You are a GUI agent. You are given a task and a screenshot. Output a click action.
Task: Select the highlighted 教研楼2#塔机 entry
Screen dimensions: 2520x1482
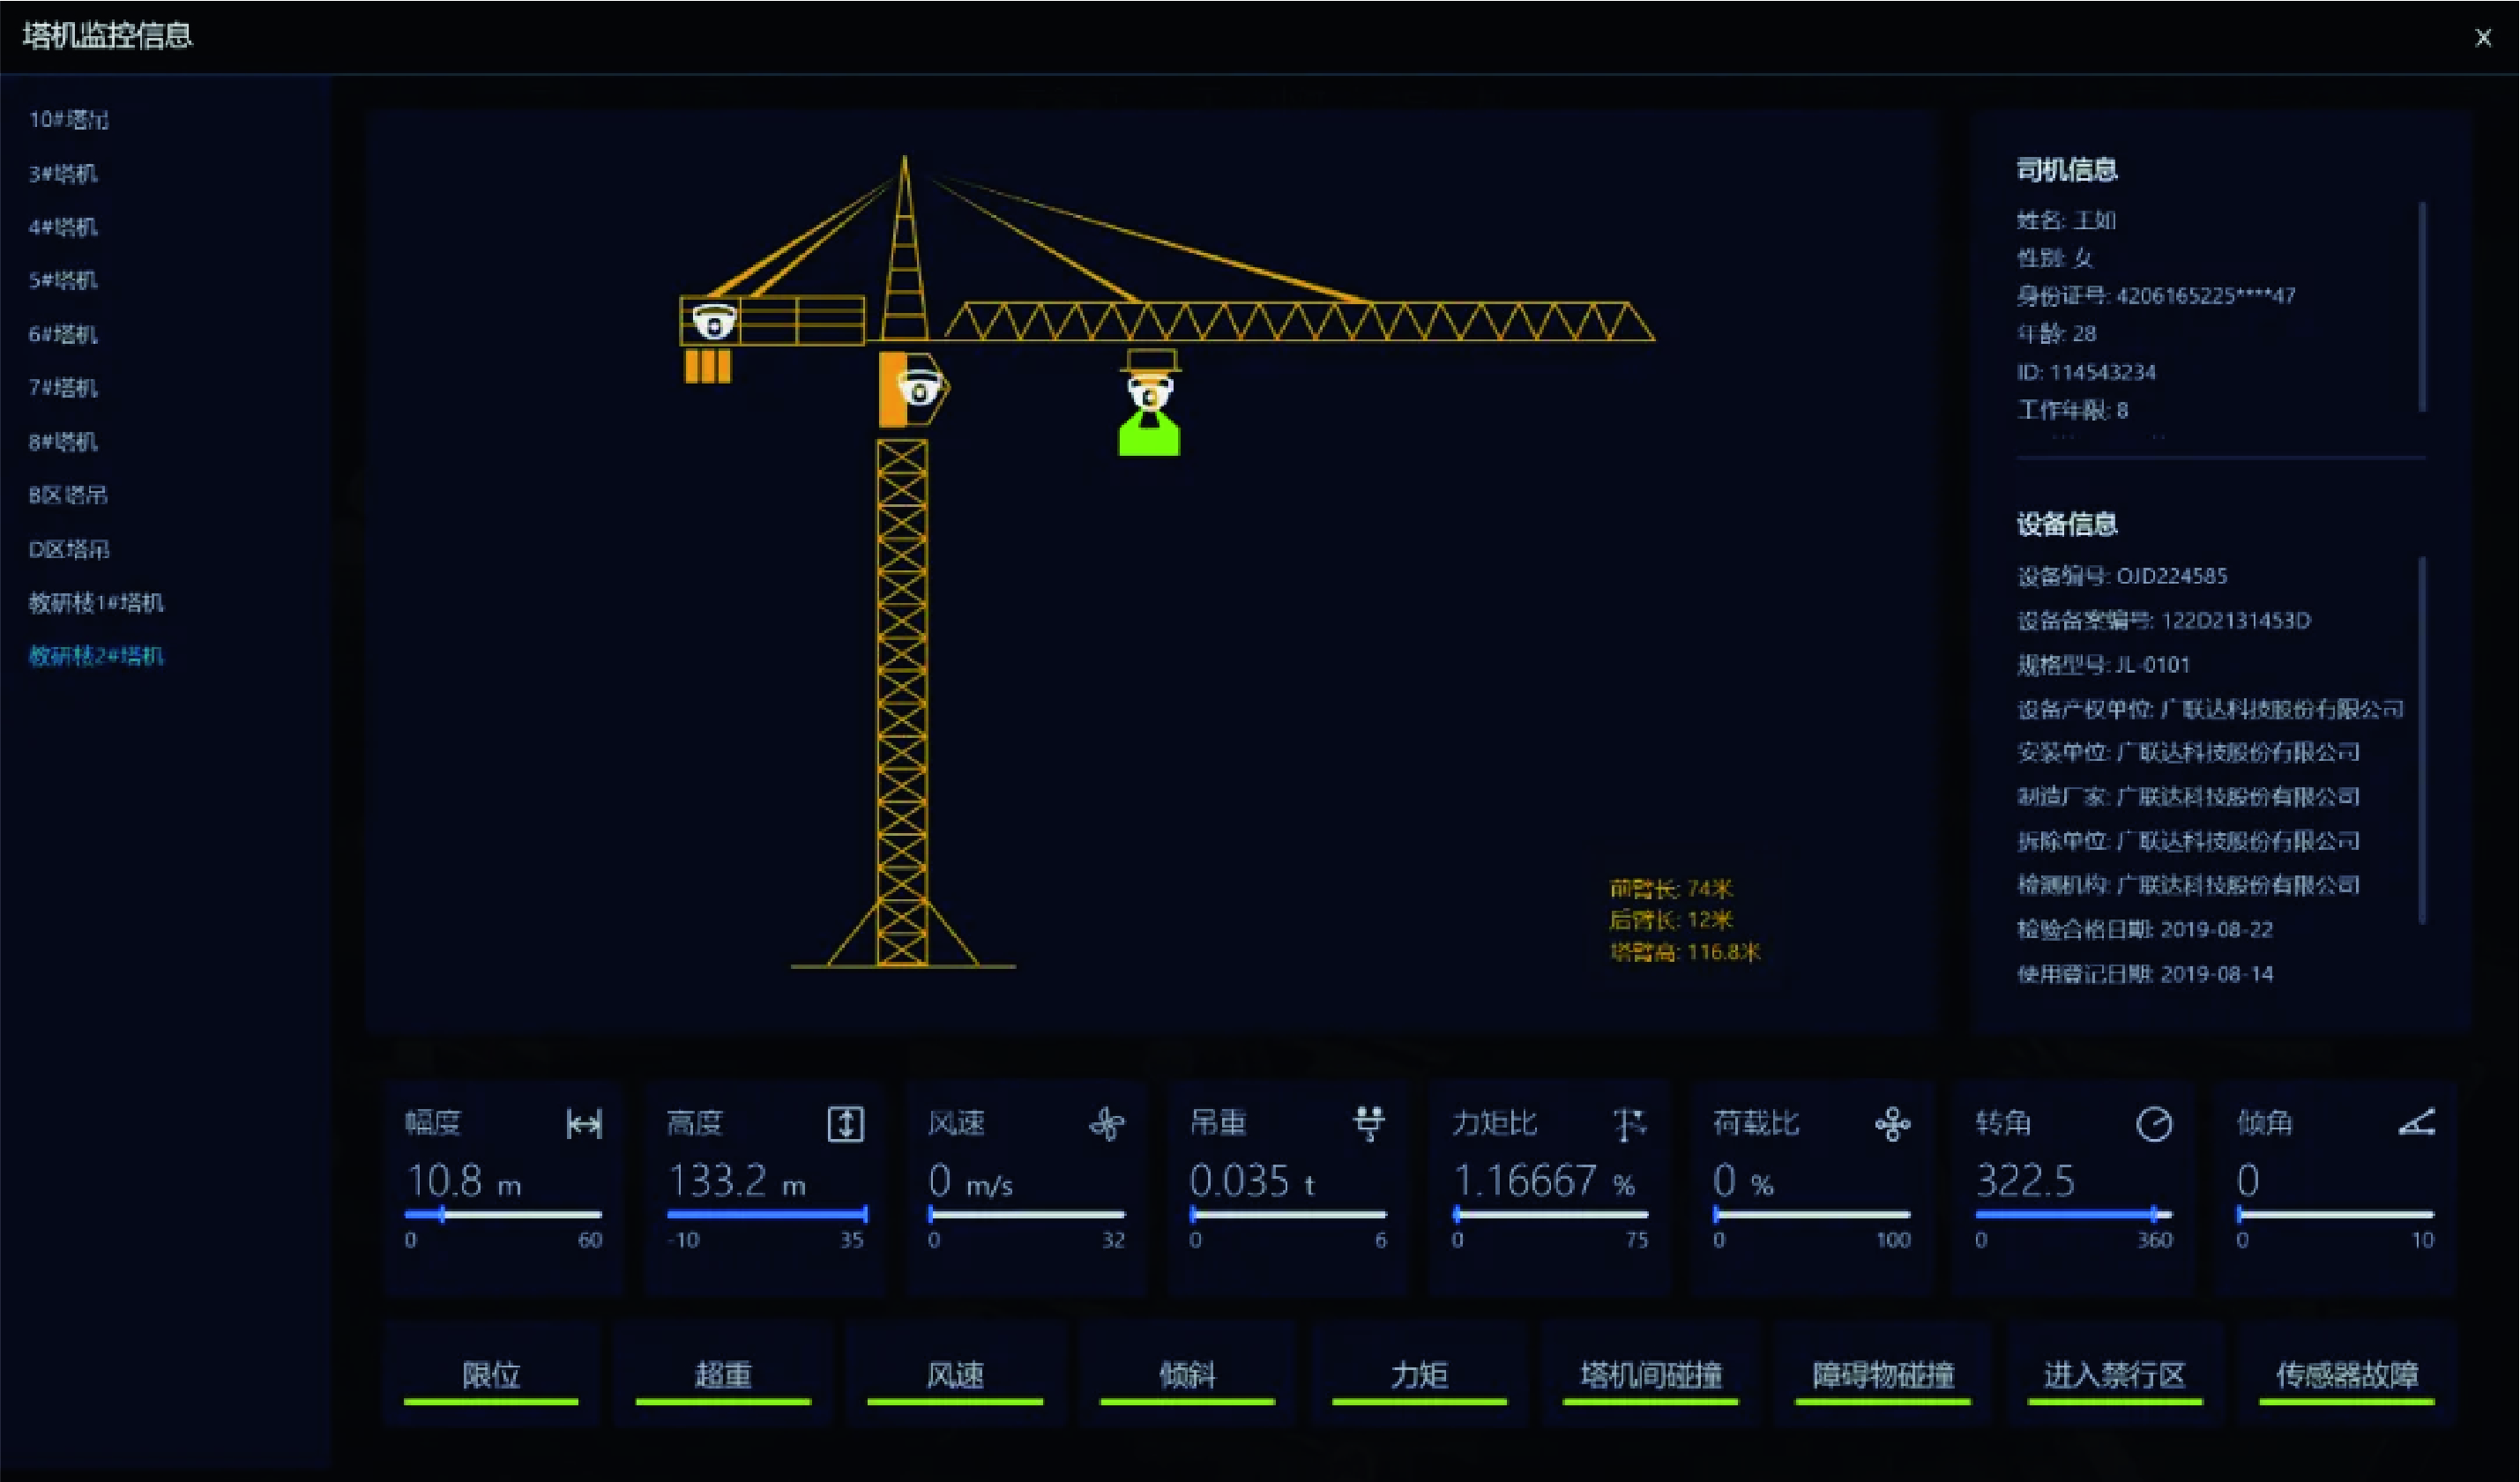coord(96,656)
